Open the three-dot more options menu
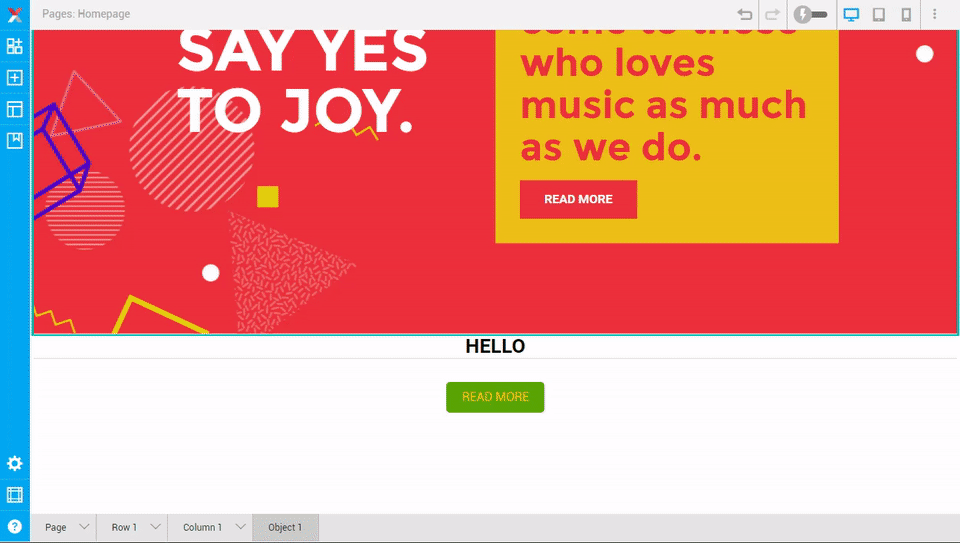The height and width of the screenshot is (543, 960). click(x=934, y=14)
